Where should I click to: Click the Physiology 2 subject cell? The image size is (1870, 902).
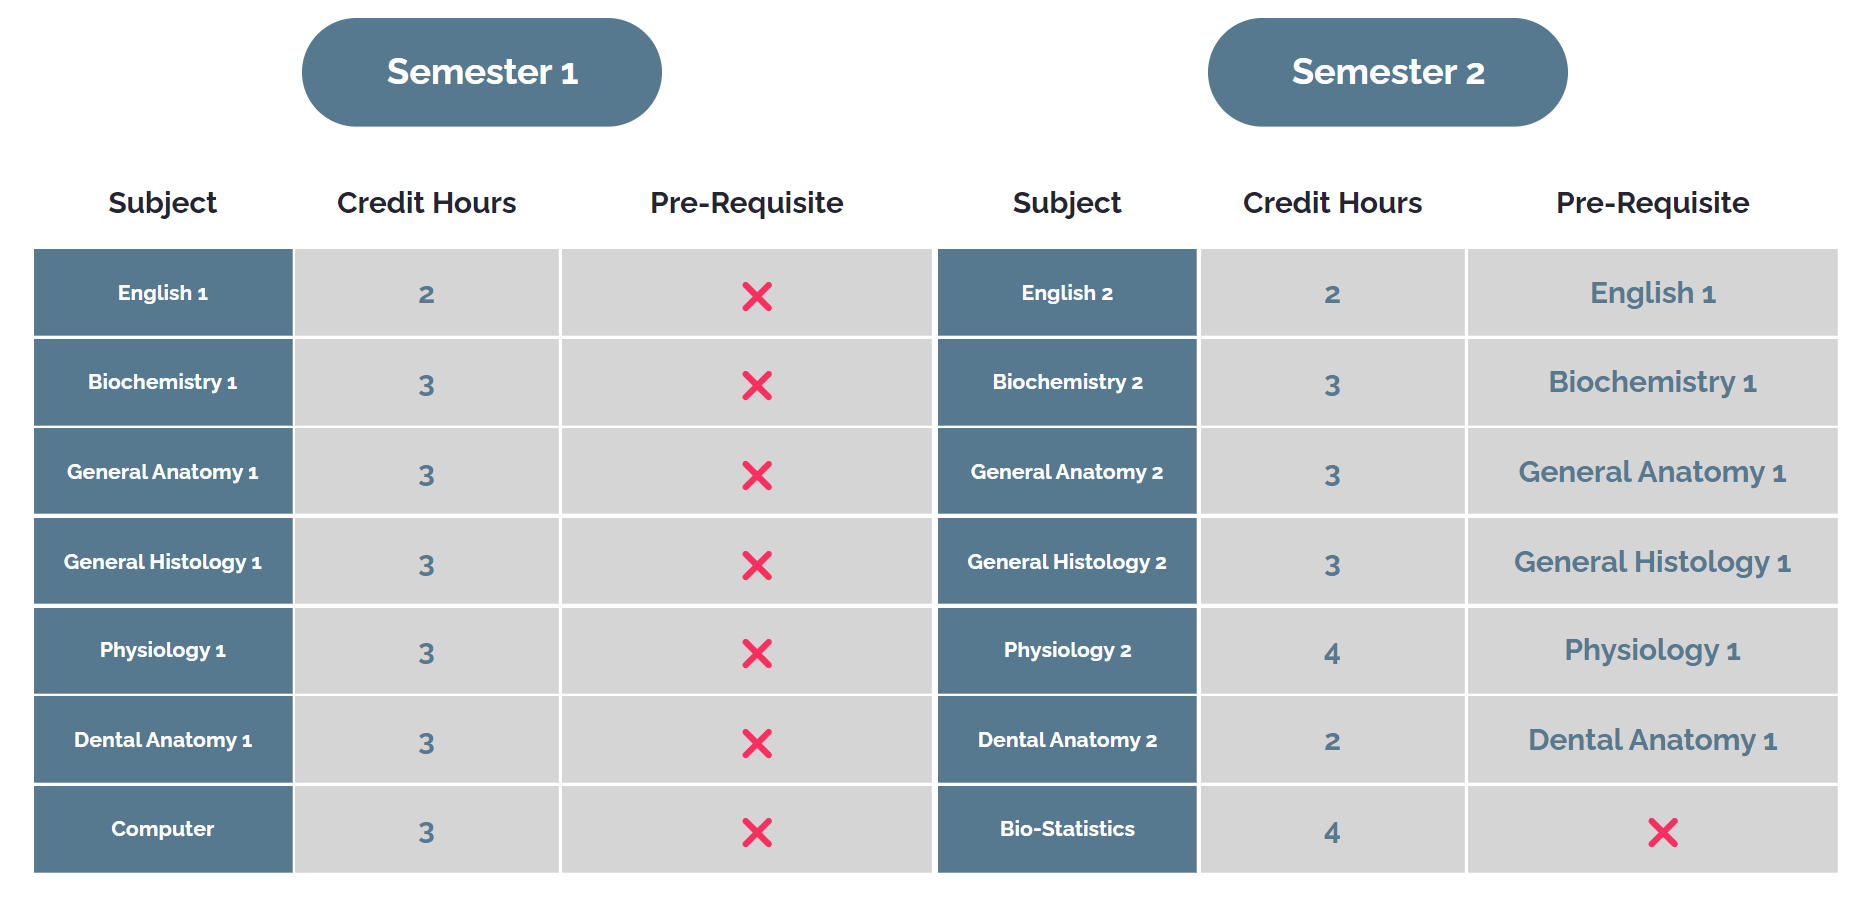click(1067, 650)
